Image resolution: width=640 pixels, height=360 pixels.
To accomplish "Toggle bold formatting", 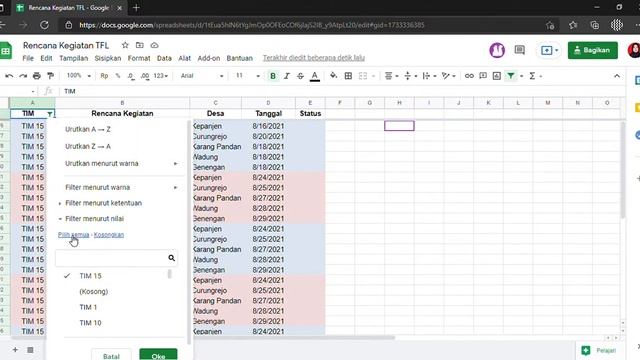I will 273,76.
